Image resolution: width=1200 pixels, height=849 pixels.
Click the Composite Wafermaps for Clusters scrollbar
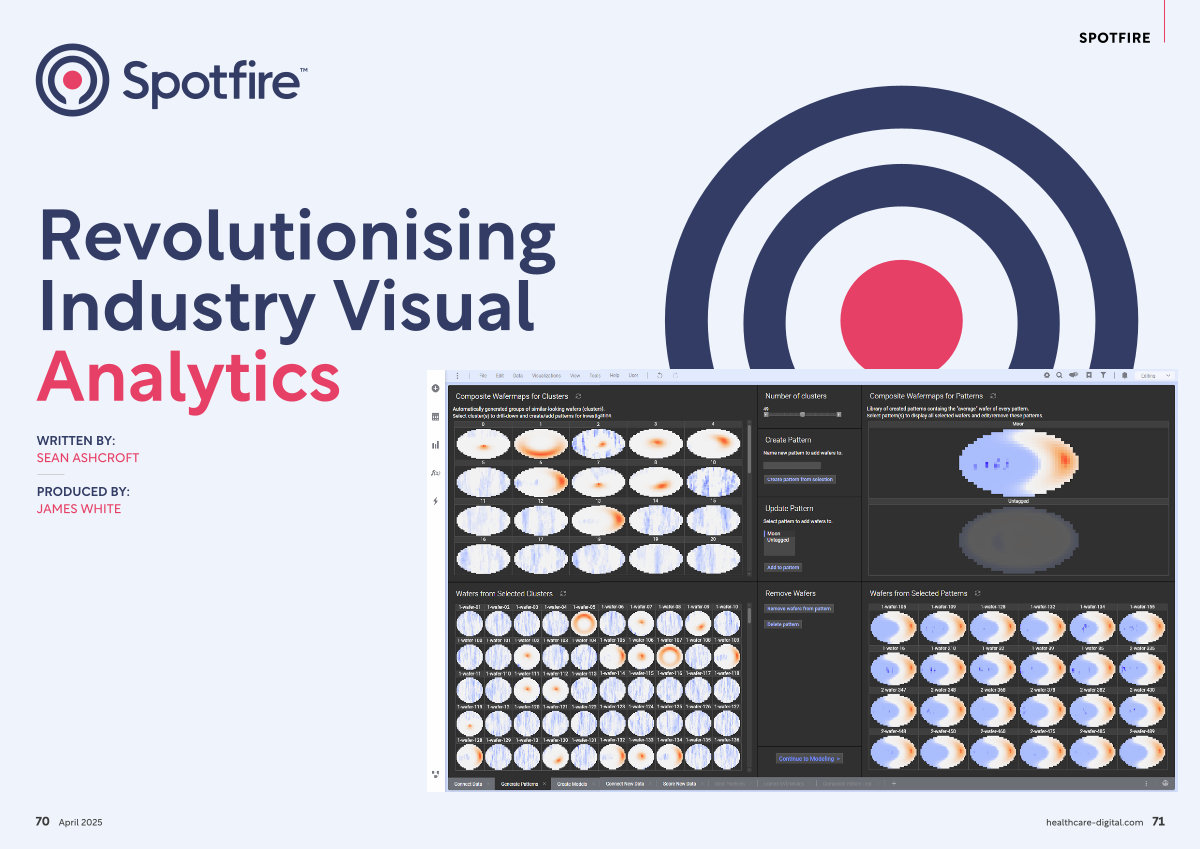point(750,447)
